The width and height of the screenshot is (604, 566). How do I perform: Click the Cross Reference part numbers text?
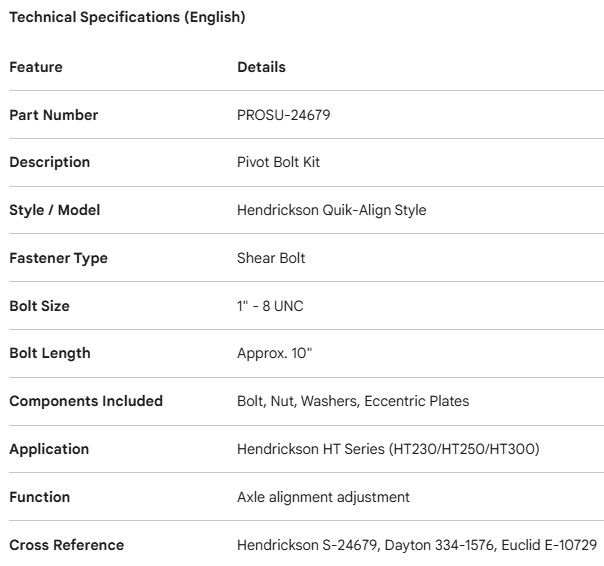pyautogui.click(x=417, y=545)
